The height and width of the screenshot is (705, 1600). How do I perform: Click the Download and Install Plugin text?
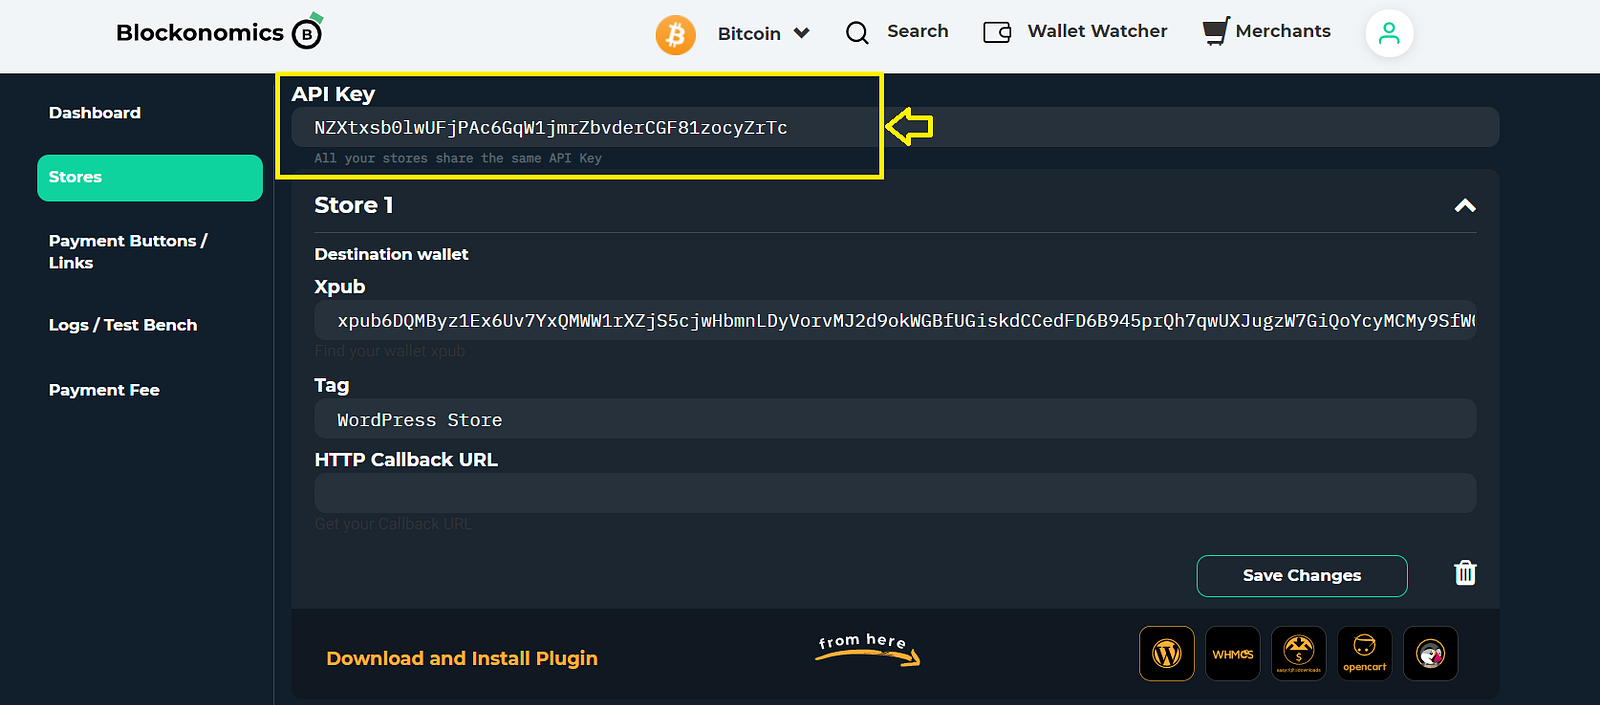pyautogui.click(x=462, y=658)
